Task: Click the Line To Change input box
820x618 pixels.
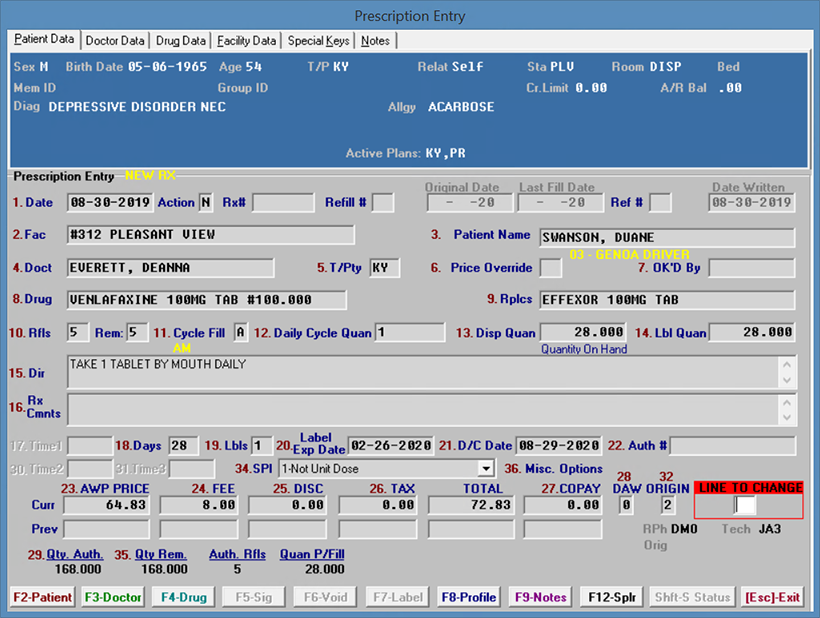Action: point(746,506)
